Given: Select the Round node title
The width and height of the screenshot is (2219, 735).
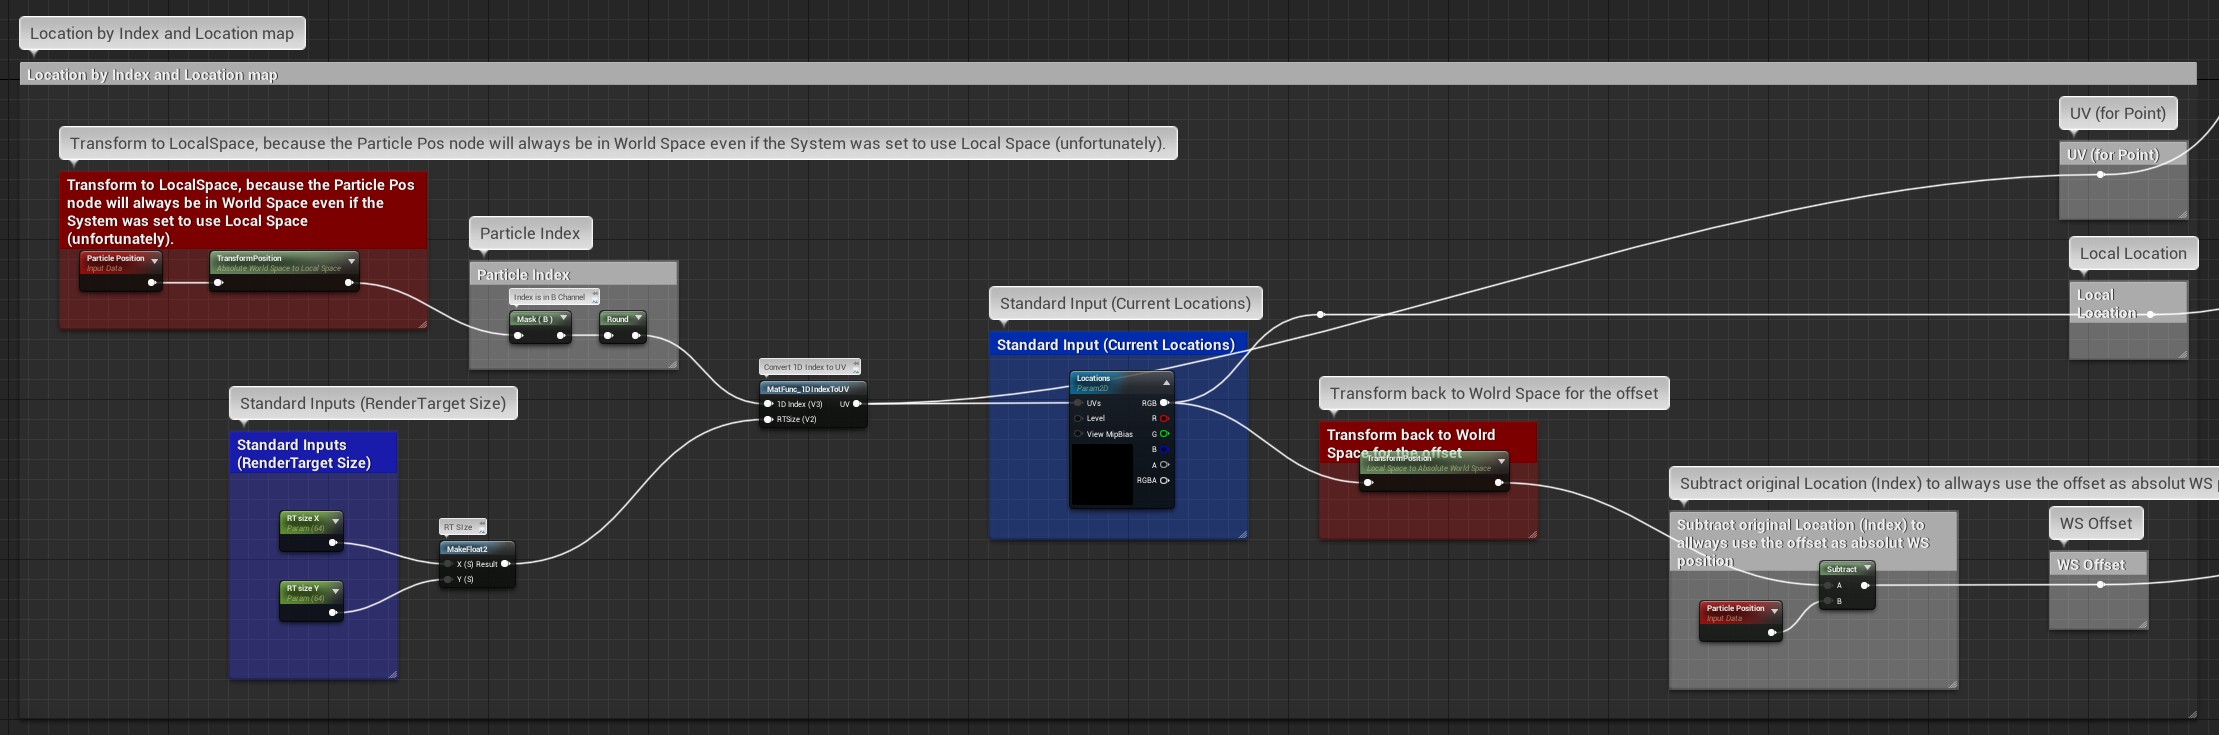Looking at the screenshot, I should (617, 319).
